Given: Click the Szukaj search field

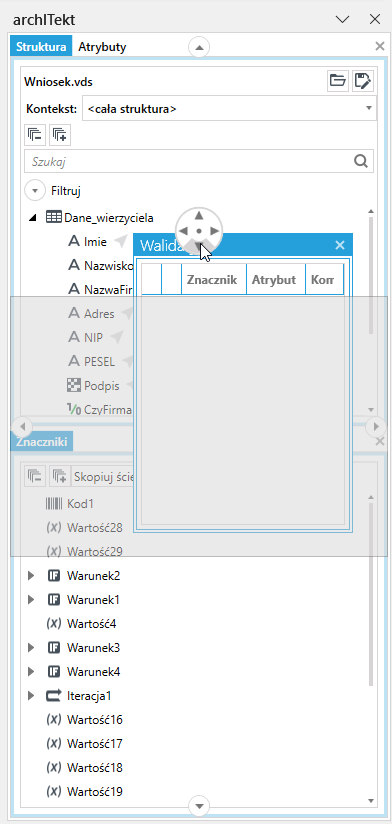Looking at the screenshot, I should 199,161.
